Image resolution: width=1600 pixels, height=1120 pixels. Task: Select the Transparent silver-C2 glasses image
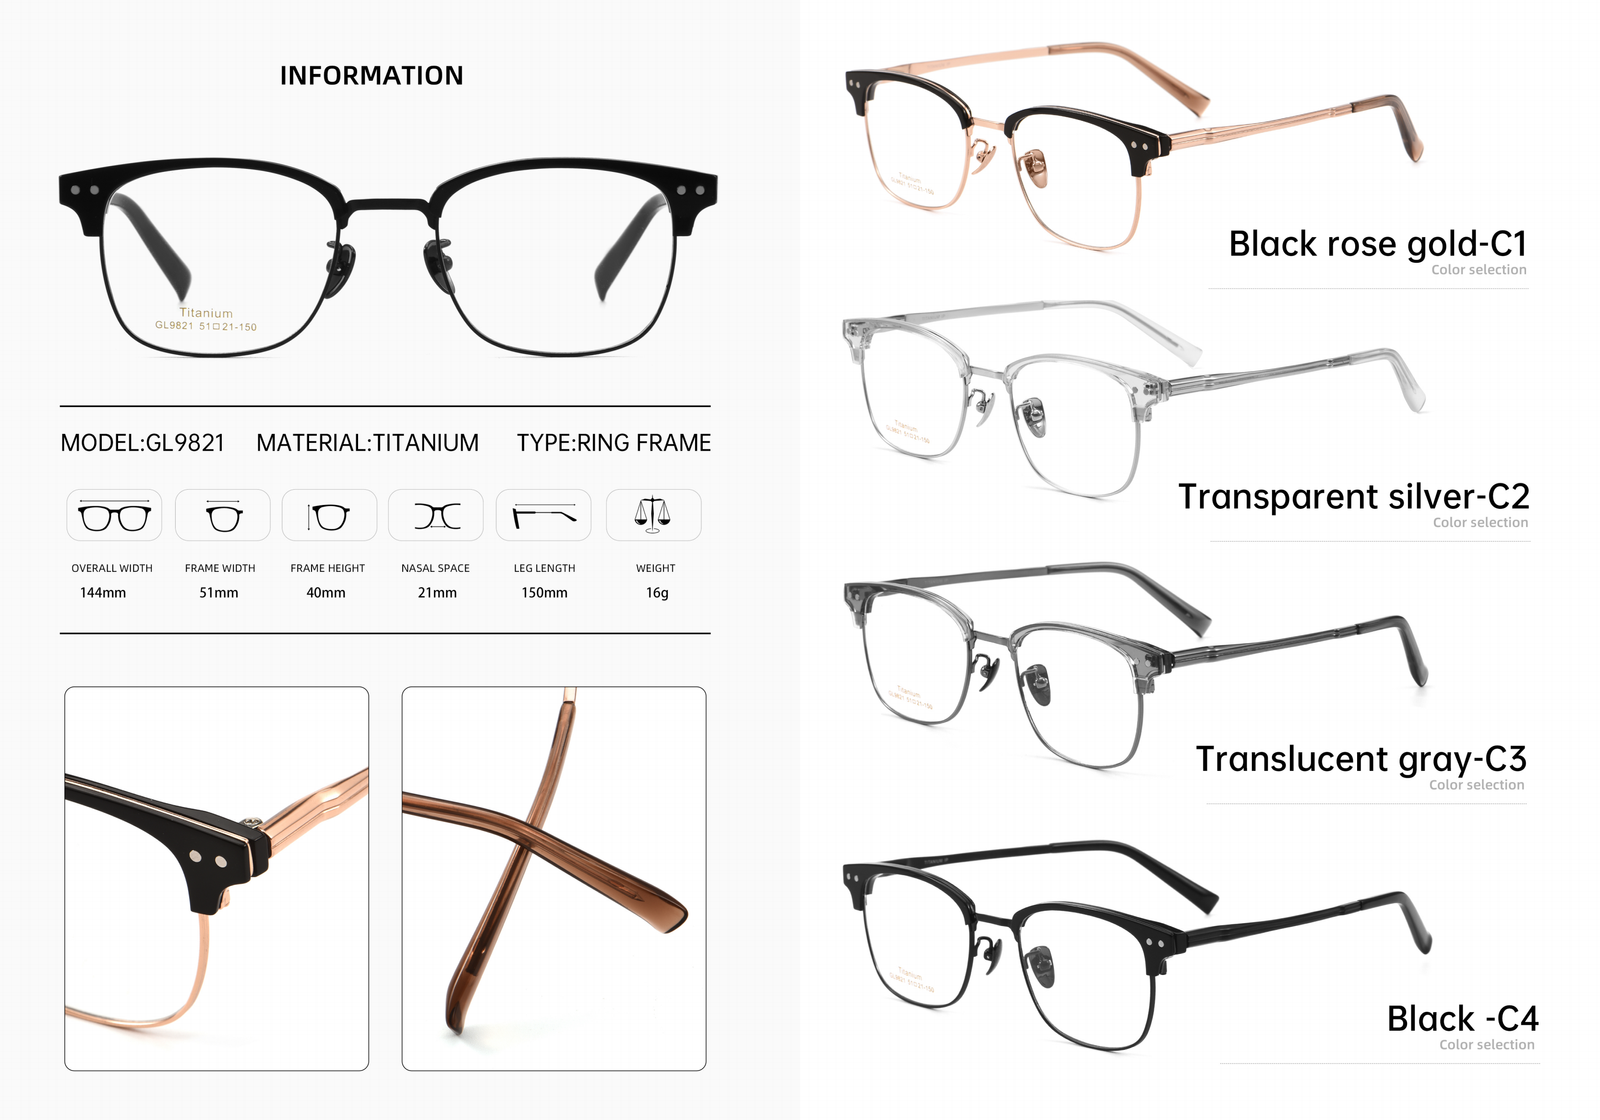pyautogui.click(x=1133, y=398)
